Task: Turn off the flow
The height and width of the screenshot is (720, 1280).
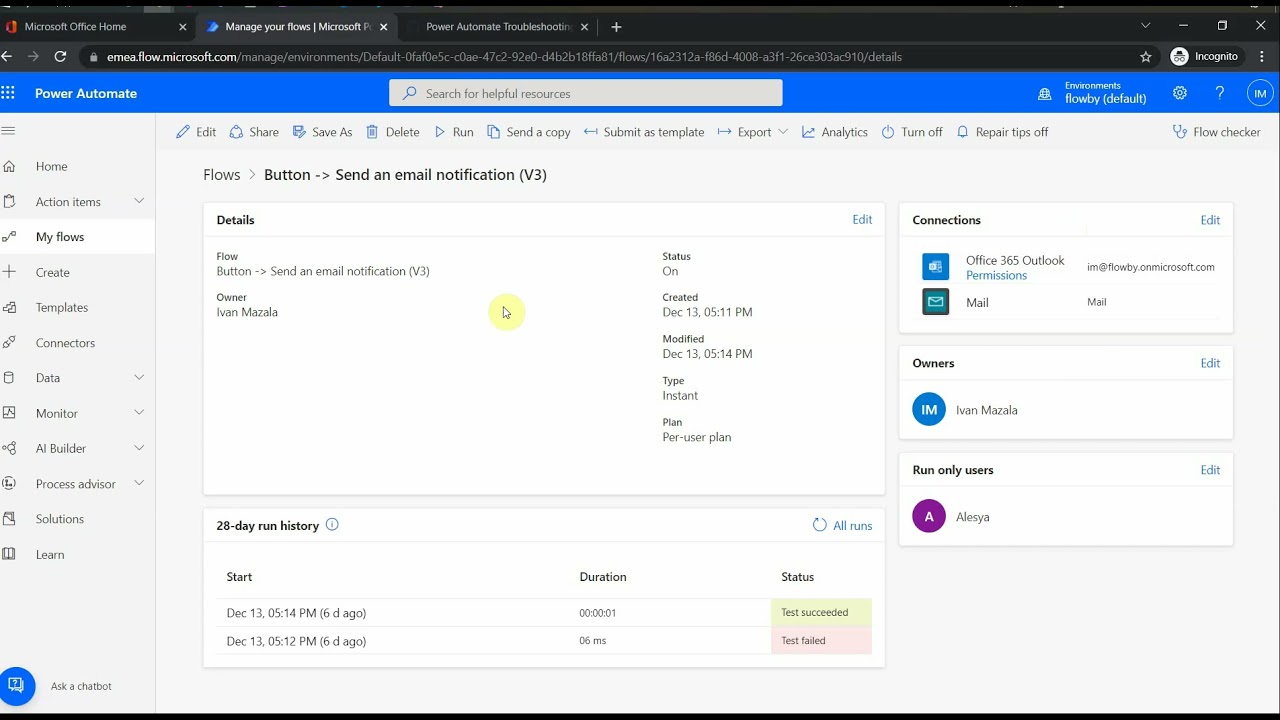Action: pos(912,132)
